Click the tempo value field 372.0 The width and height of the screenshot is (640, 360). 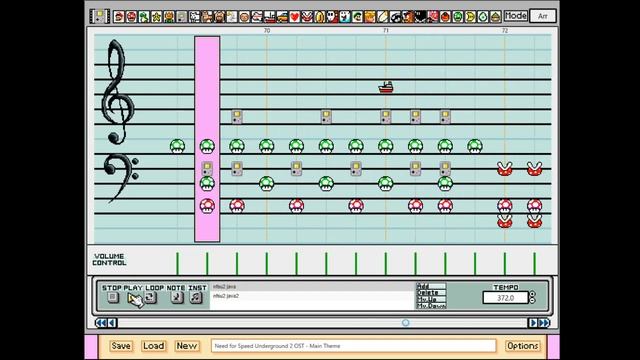pyautogui.click(x=505, y=298)
